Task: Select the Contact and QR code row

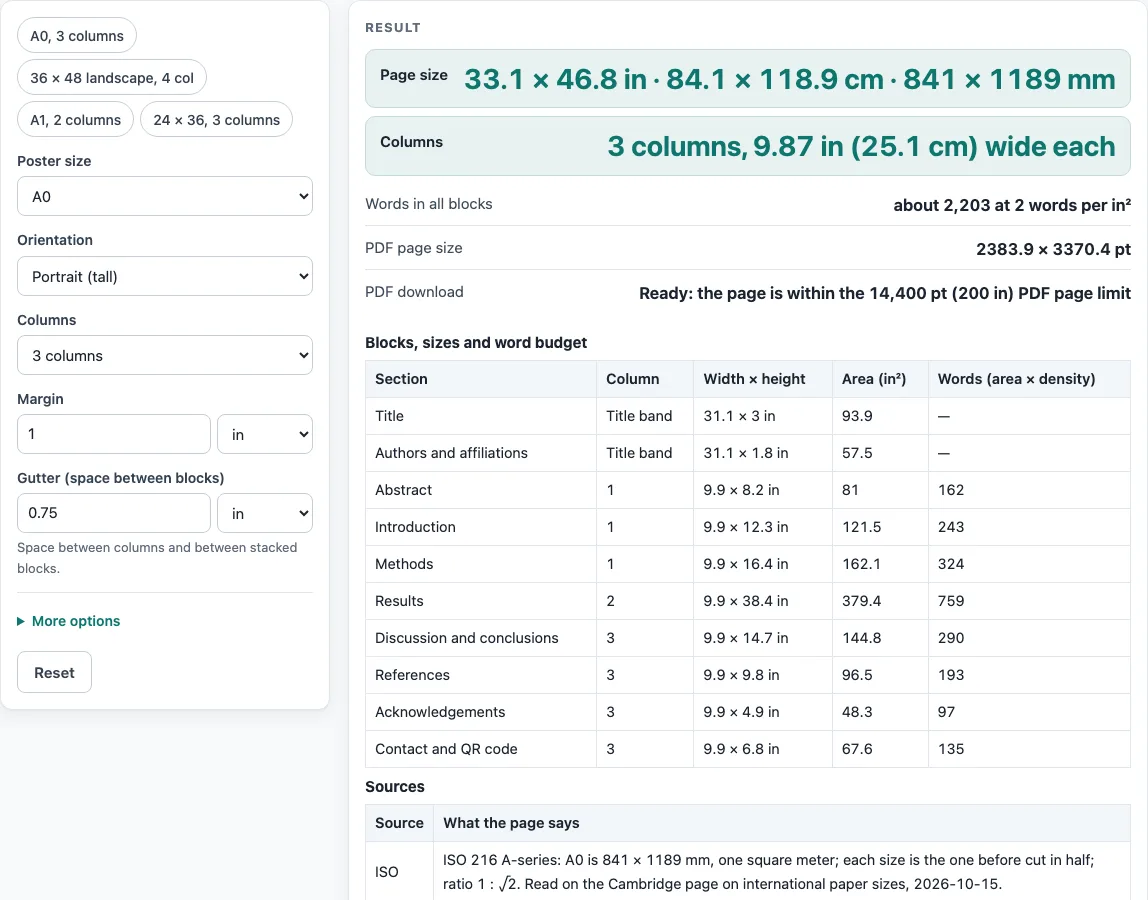Action: coord(748,749)
